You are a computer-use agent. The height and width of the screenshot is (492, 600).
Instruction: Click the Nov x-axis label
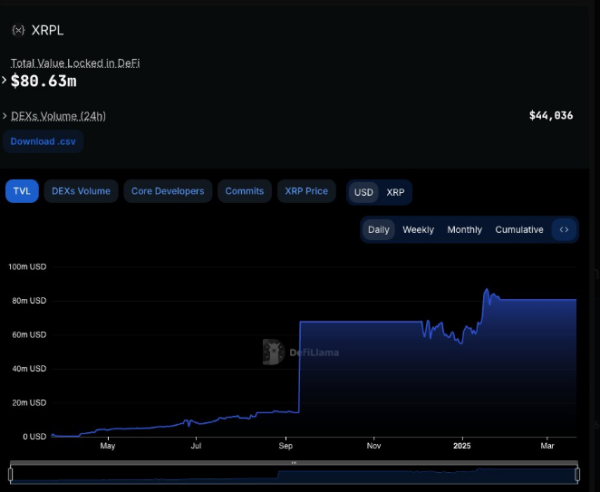tap(374, 446)
